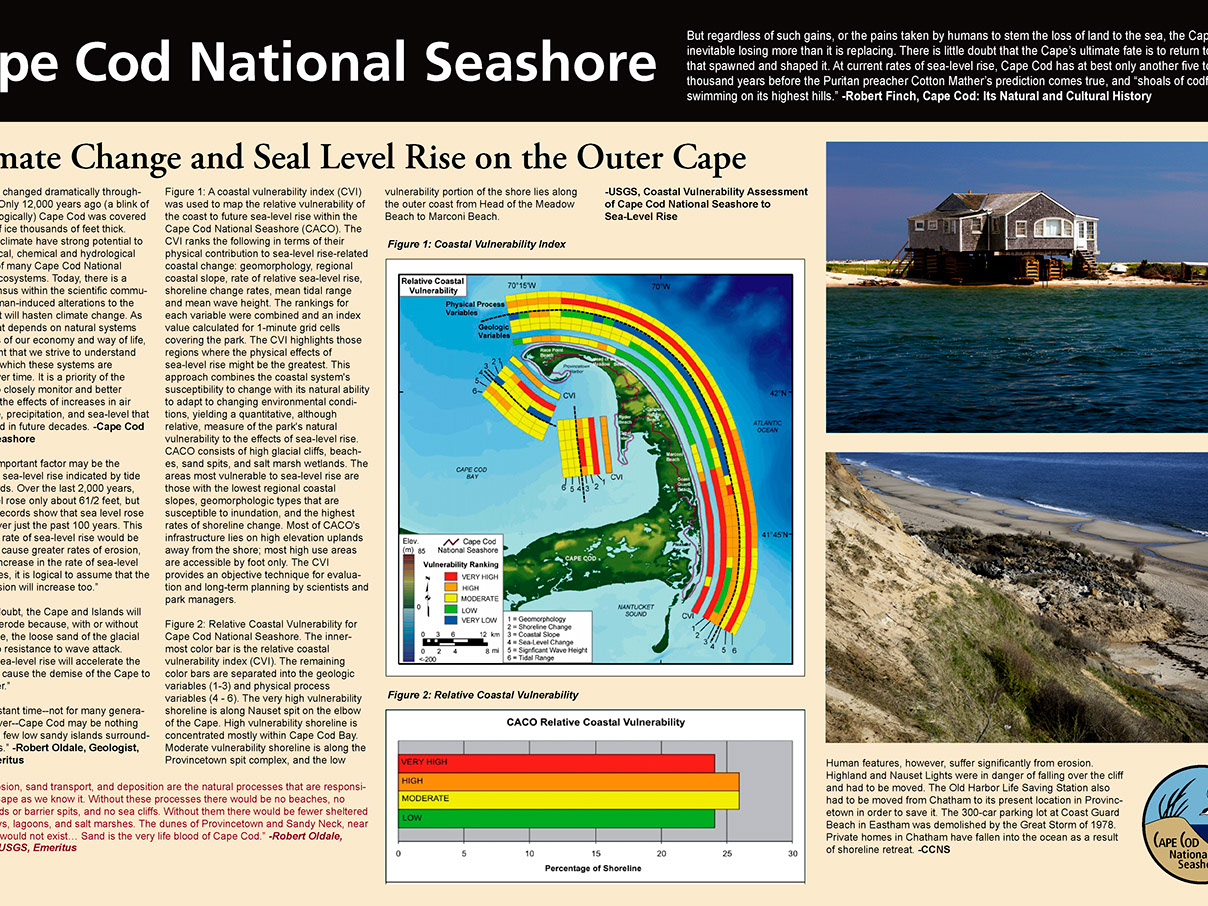Image resolution: width=1208 pixels, height=906 pixels.
Task: Click the house-on-stilts photo
Action: pyautogui.click(x=1017, y=287)
